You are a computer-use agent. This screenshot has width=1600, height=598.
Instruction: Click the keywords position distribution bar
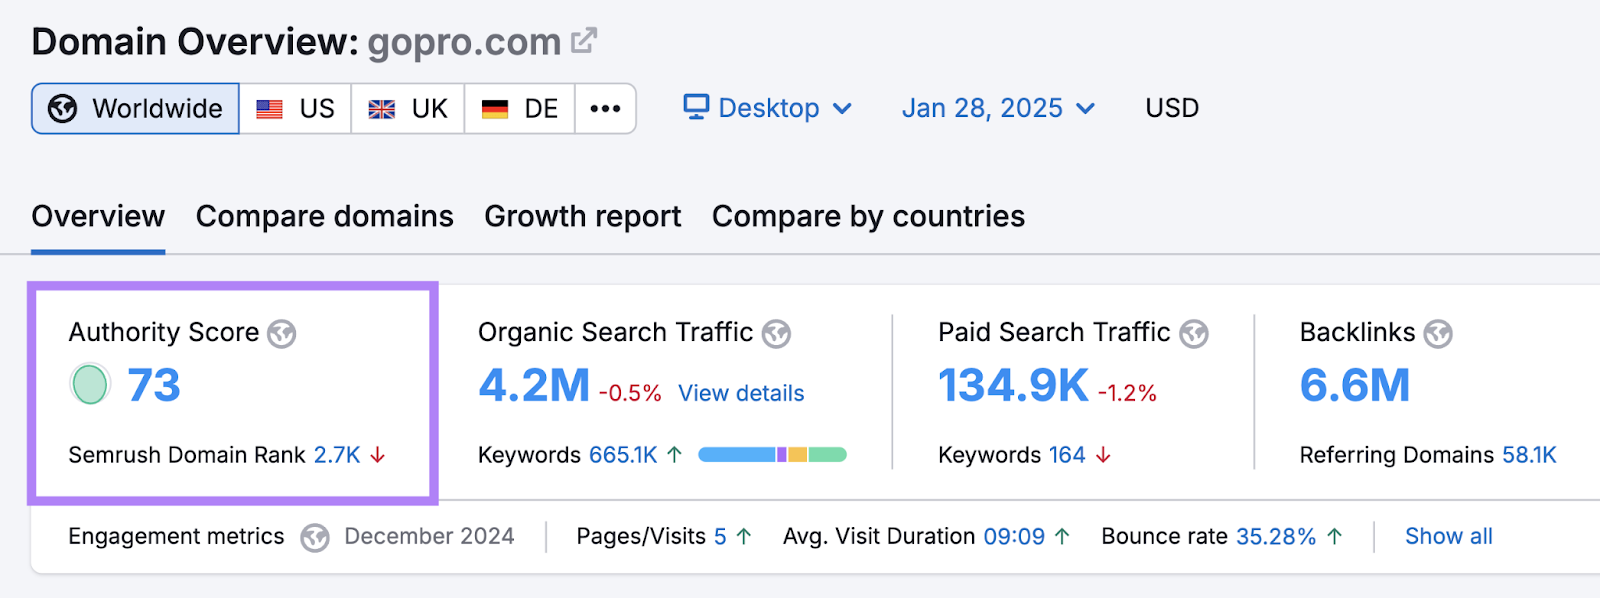point(772,455)
